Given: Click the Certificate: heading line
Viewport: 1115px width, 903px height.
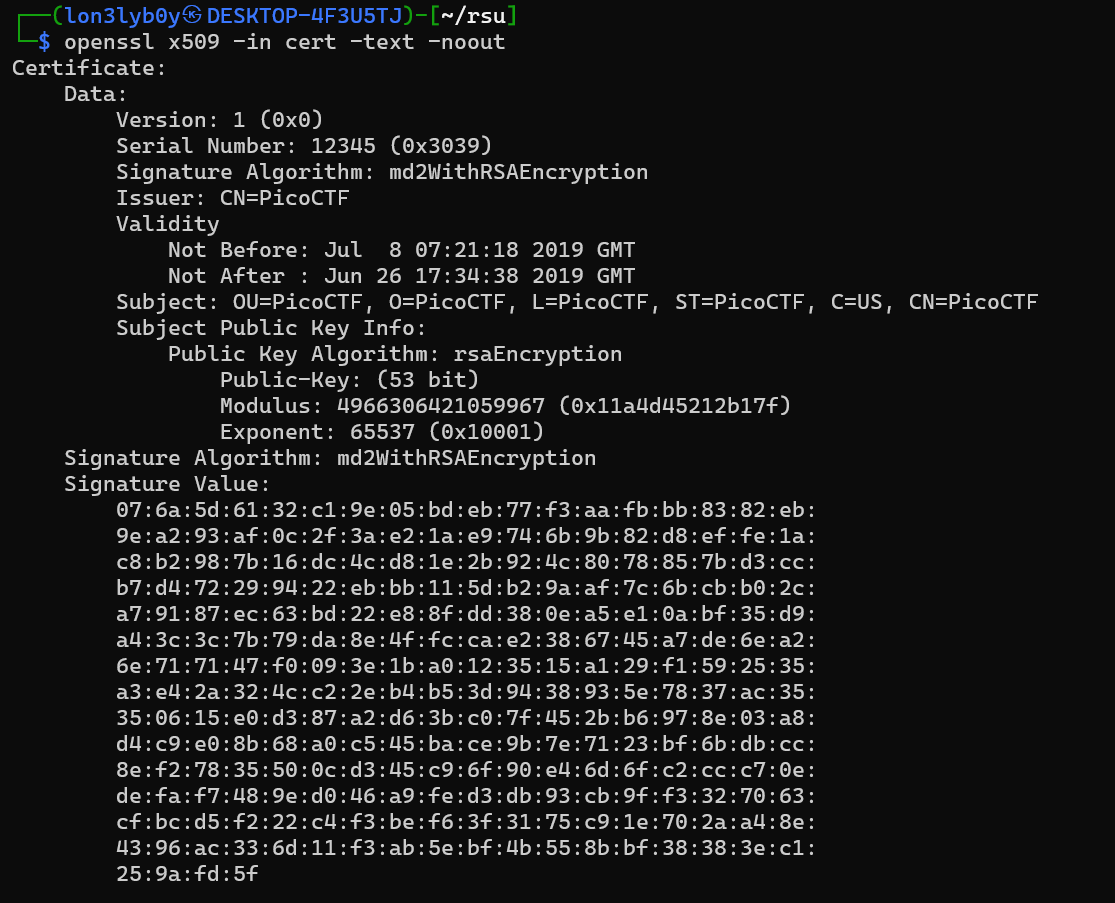Looking at the screenshot, I should tap(89, 68).
